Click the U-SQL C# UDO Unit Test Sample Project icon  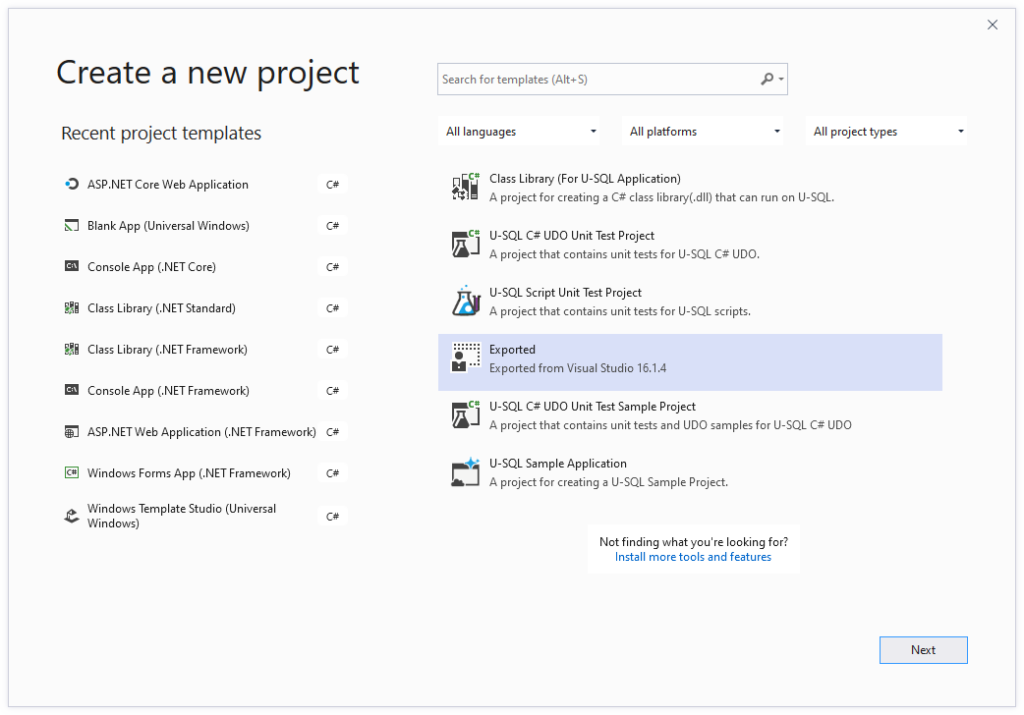[x=465, y=415]
